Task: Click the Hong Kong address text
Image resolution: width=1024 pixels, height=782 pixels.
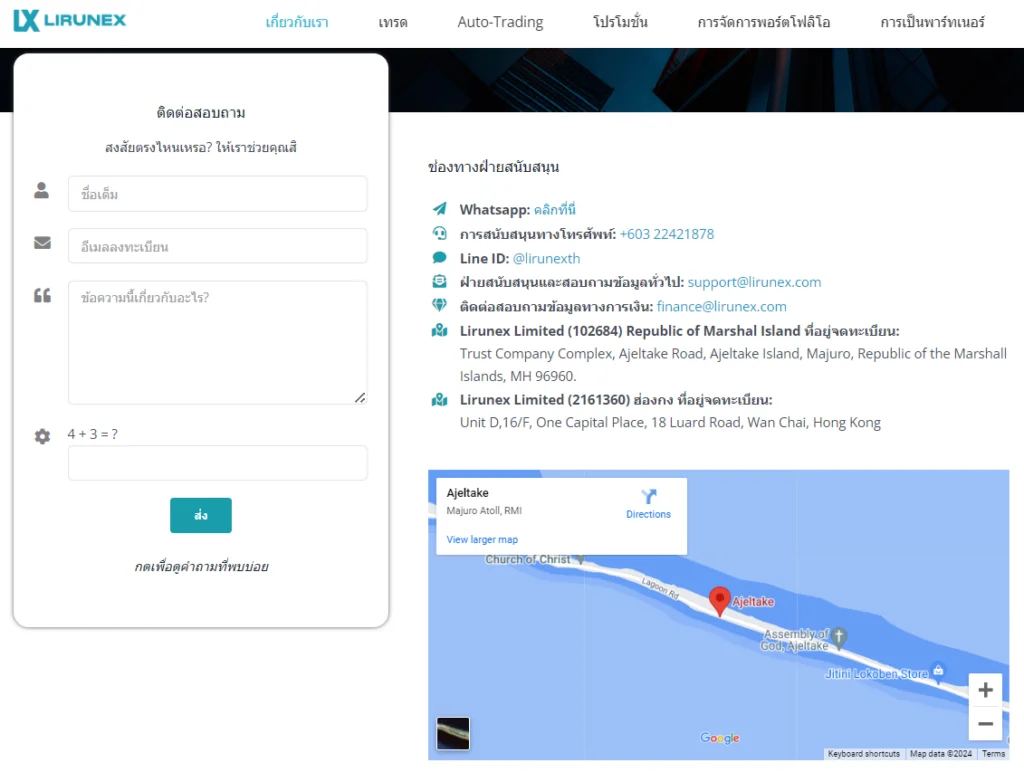Action: tap(670, 423)
